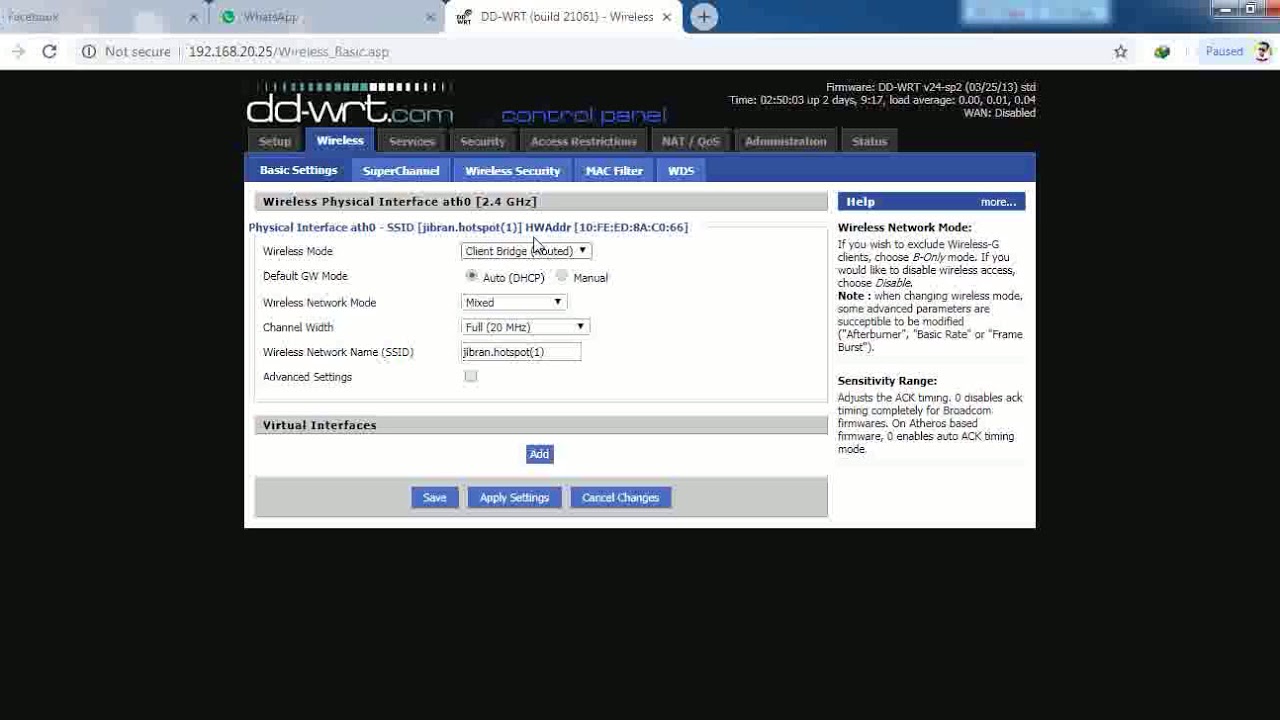This screenshot has height=720, width=1280.
Task: Select the Wireless main tab
Action: click(340, 140)
